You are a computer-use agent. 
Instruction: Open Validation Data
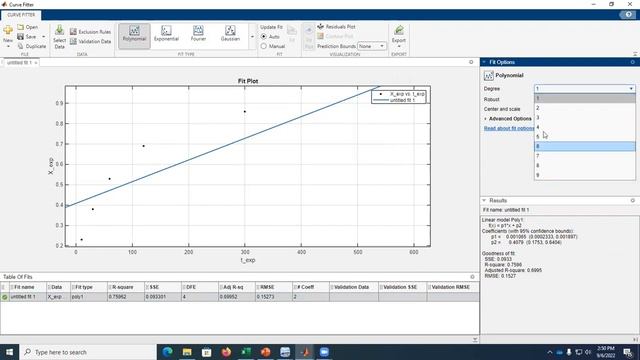[x=90, y=41]
